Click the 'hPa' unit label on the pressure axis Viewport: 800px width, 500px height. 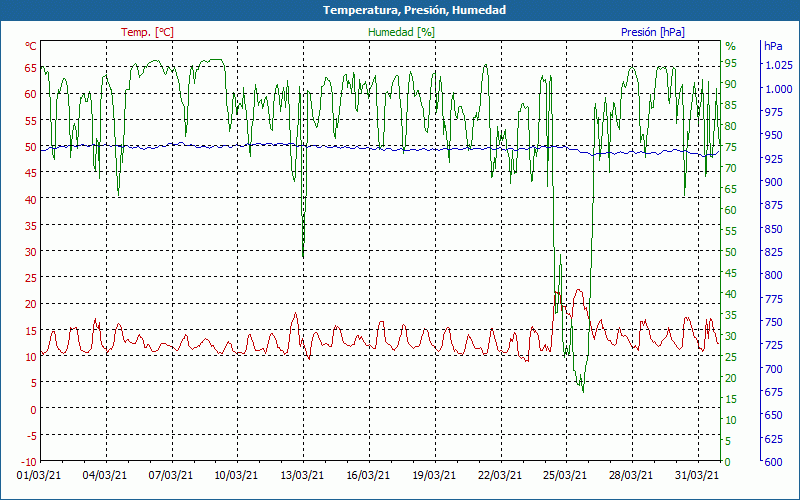773,46
